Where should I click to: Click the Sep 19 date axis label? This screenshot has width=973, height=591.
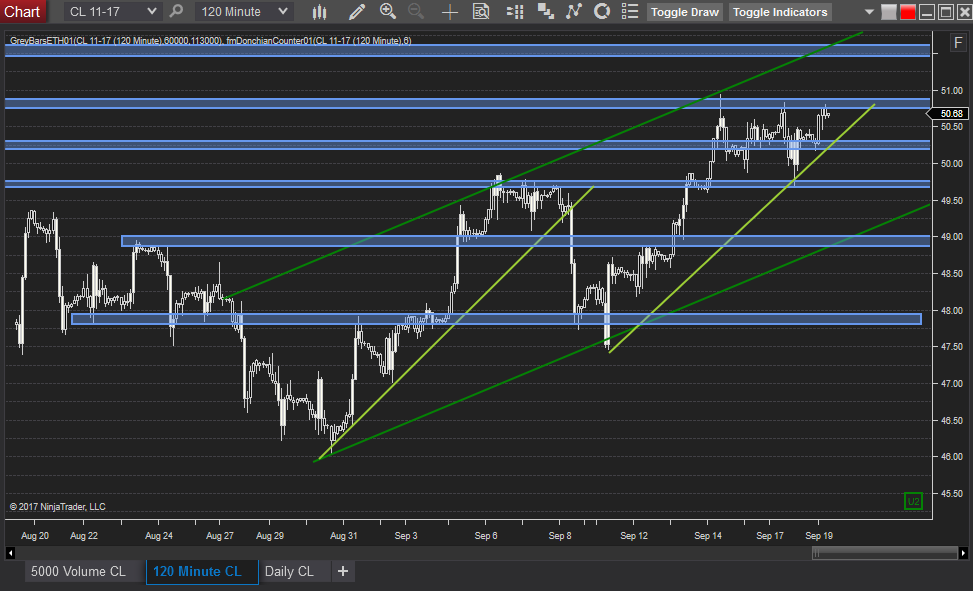click(818, 536)
